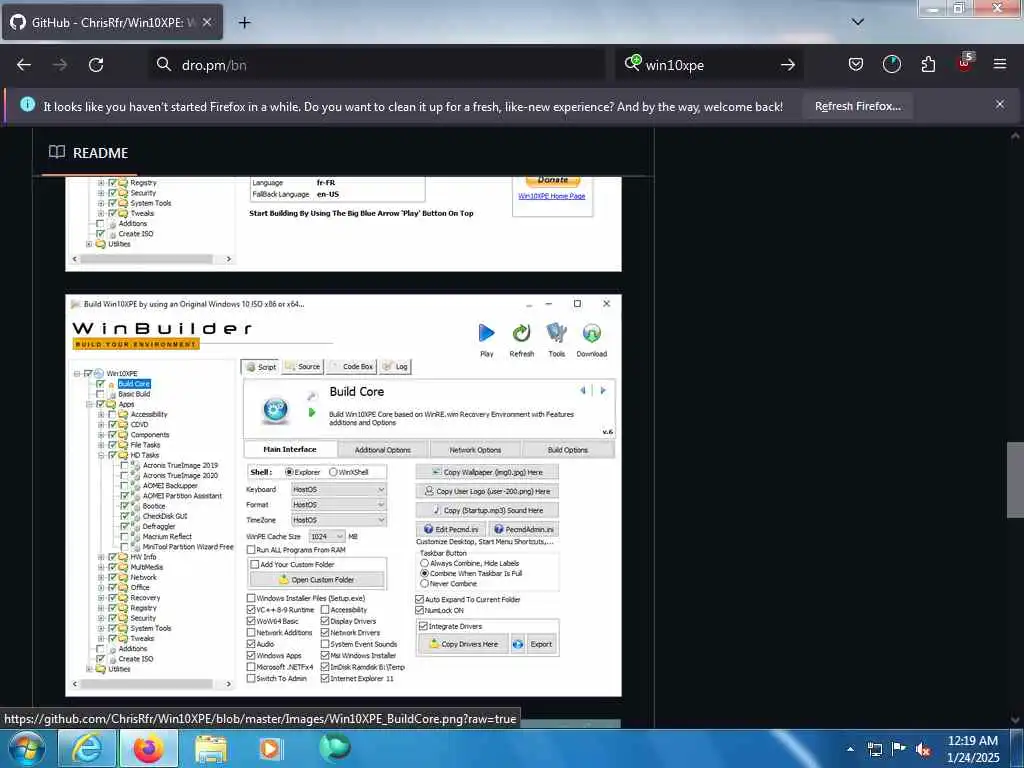Expand the MultiMedia tree node
The image size is (1024, 768).
pyautogui.click(x=101, y=567)
